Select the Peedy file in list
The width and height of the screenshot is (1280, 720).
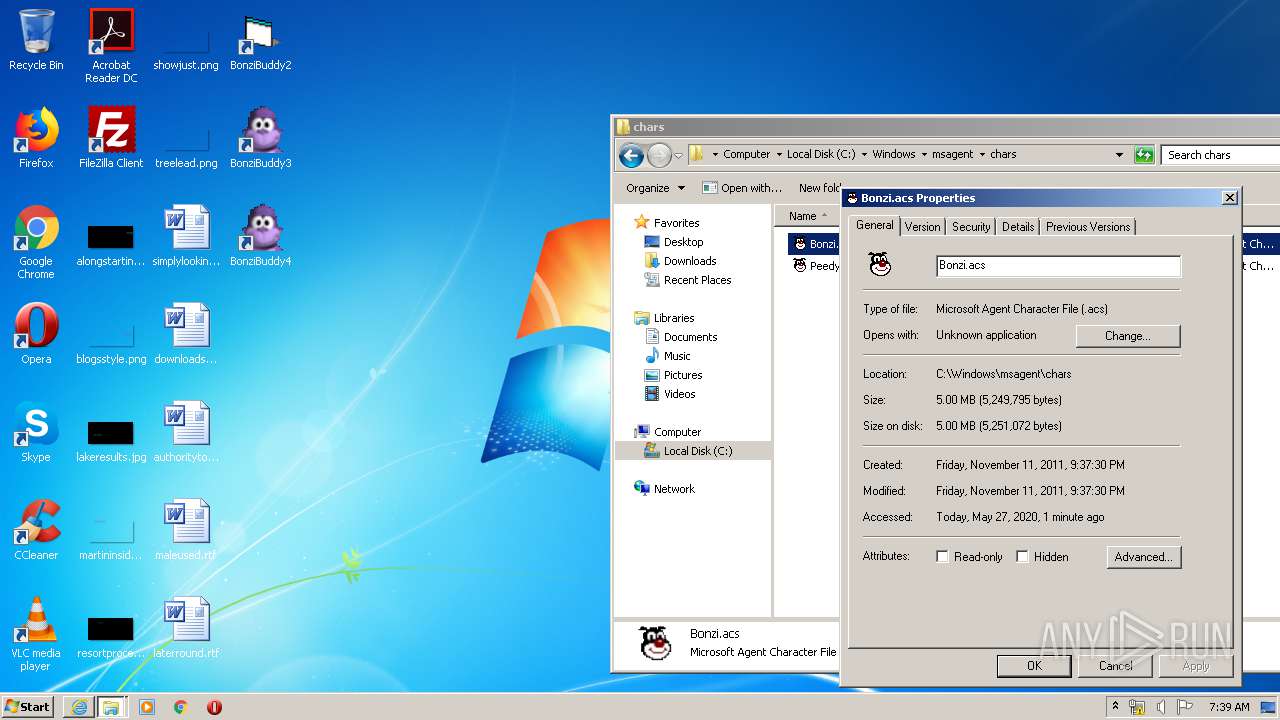click(816, 266)
